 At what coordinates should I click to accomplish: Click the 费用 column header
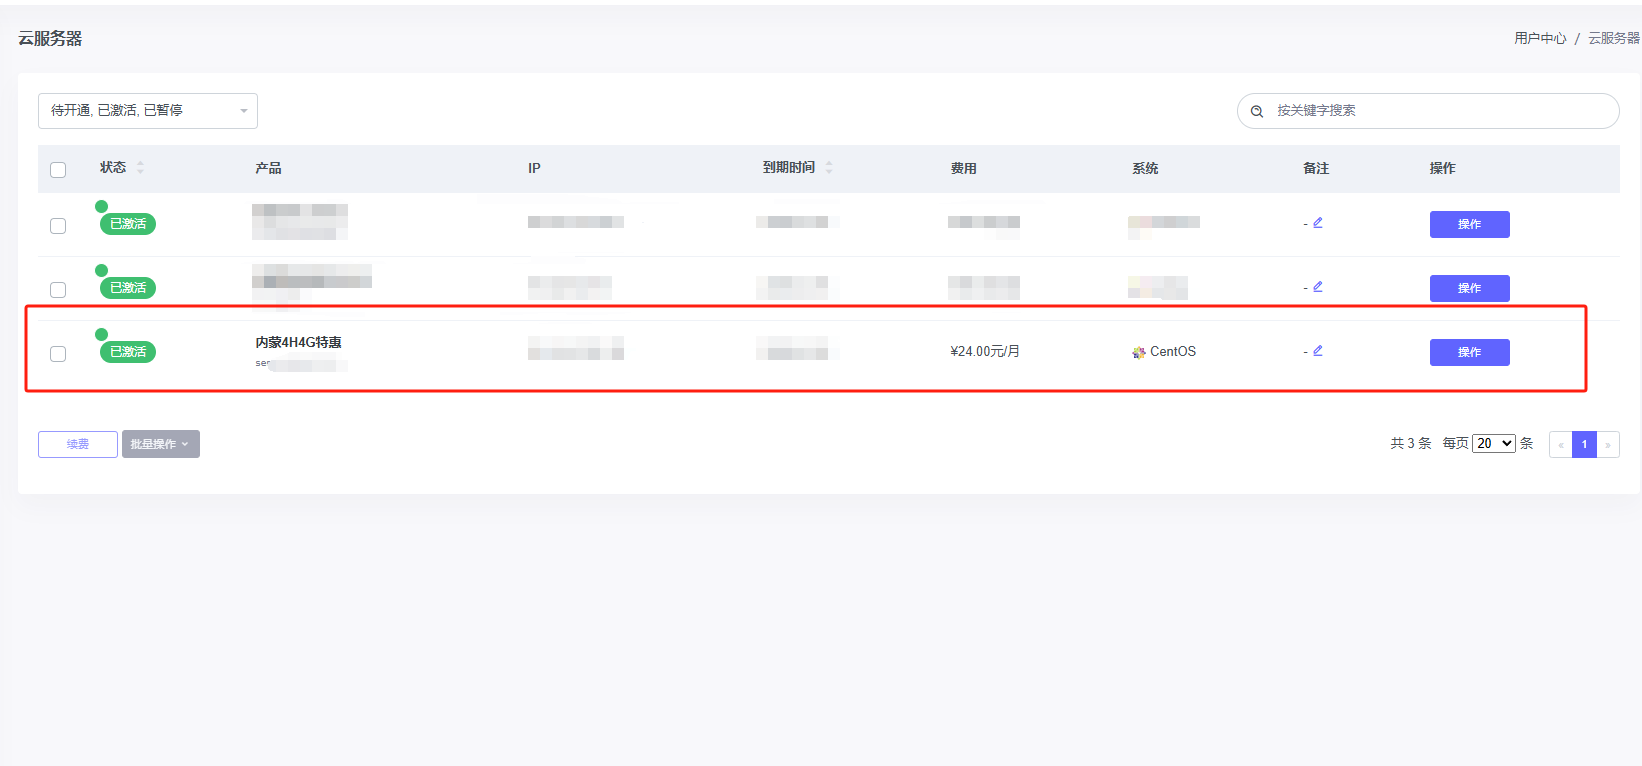(963, 168)
